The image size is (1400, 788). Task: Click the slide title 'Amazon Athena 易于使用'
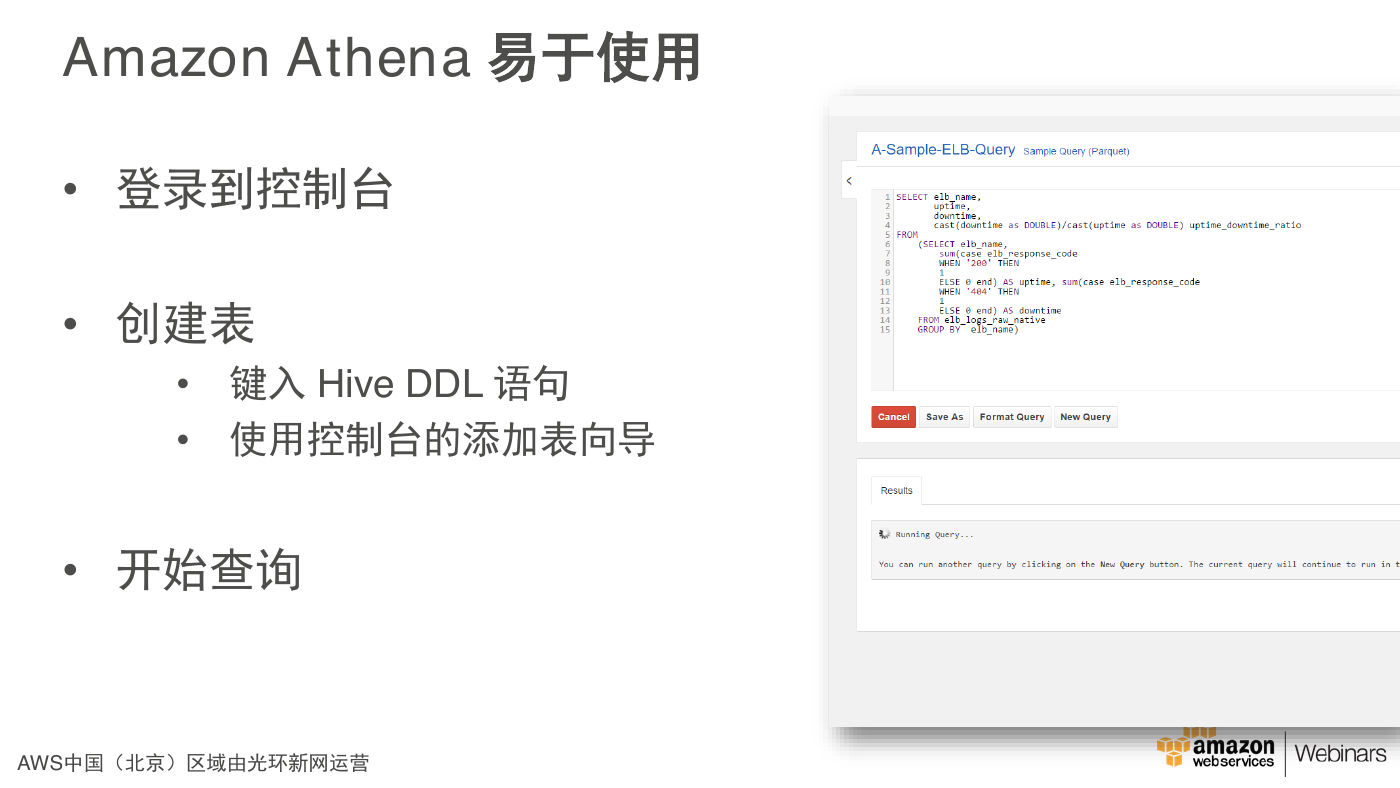coord(381,57)
